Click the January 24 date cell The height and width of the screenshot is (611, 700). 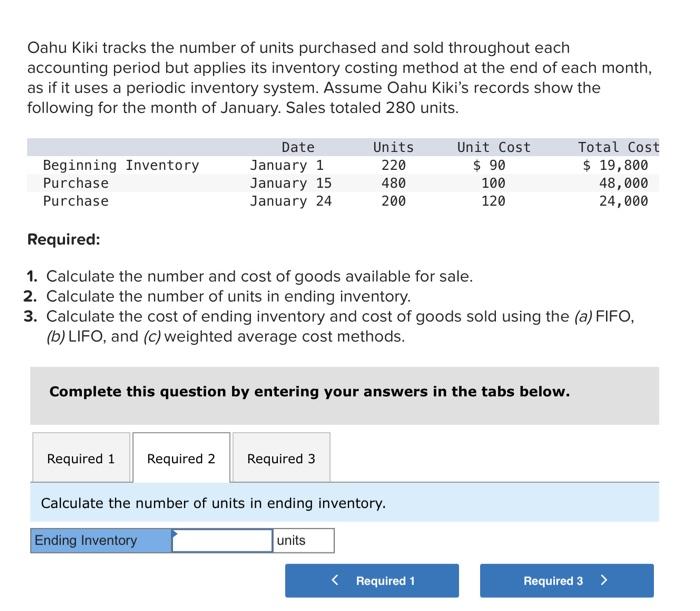tap(290, 201)
